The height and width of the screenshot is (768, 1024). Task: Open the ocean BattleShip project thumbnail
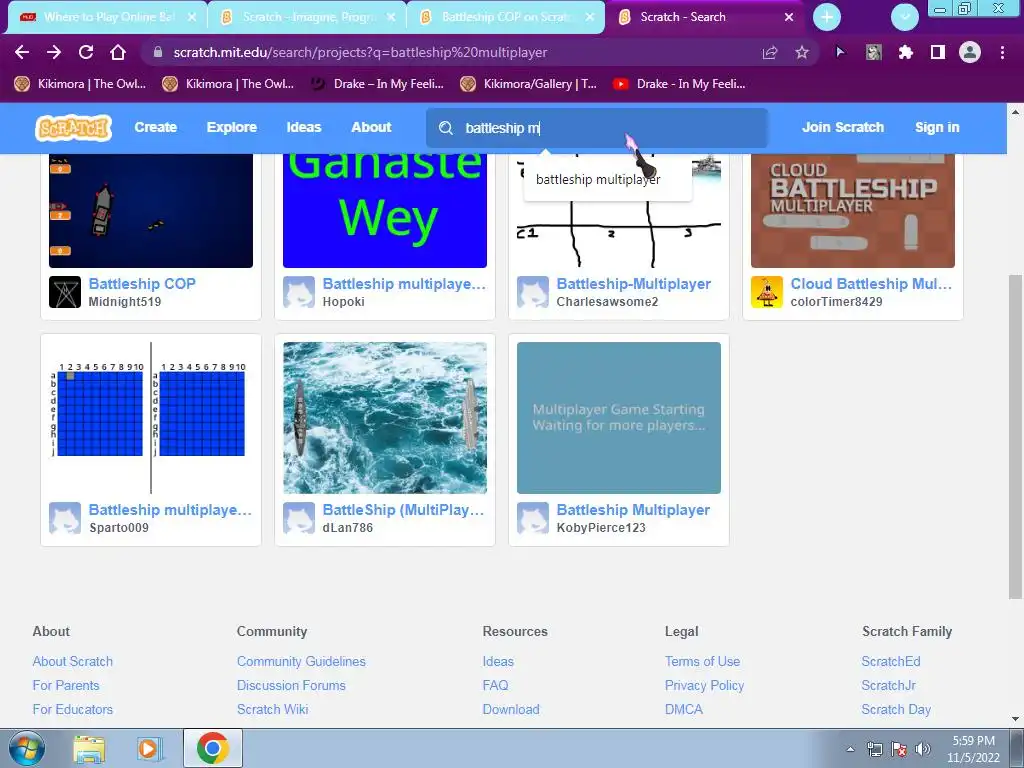pos(385,417)
